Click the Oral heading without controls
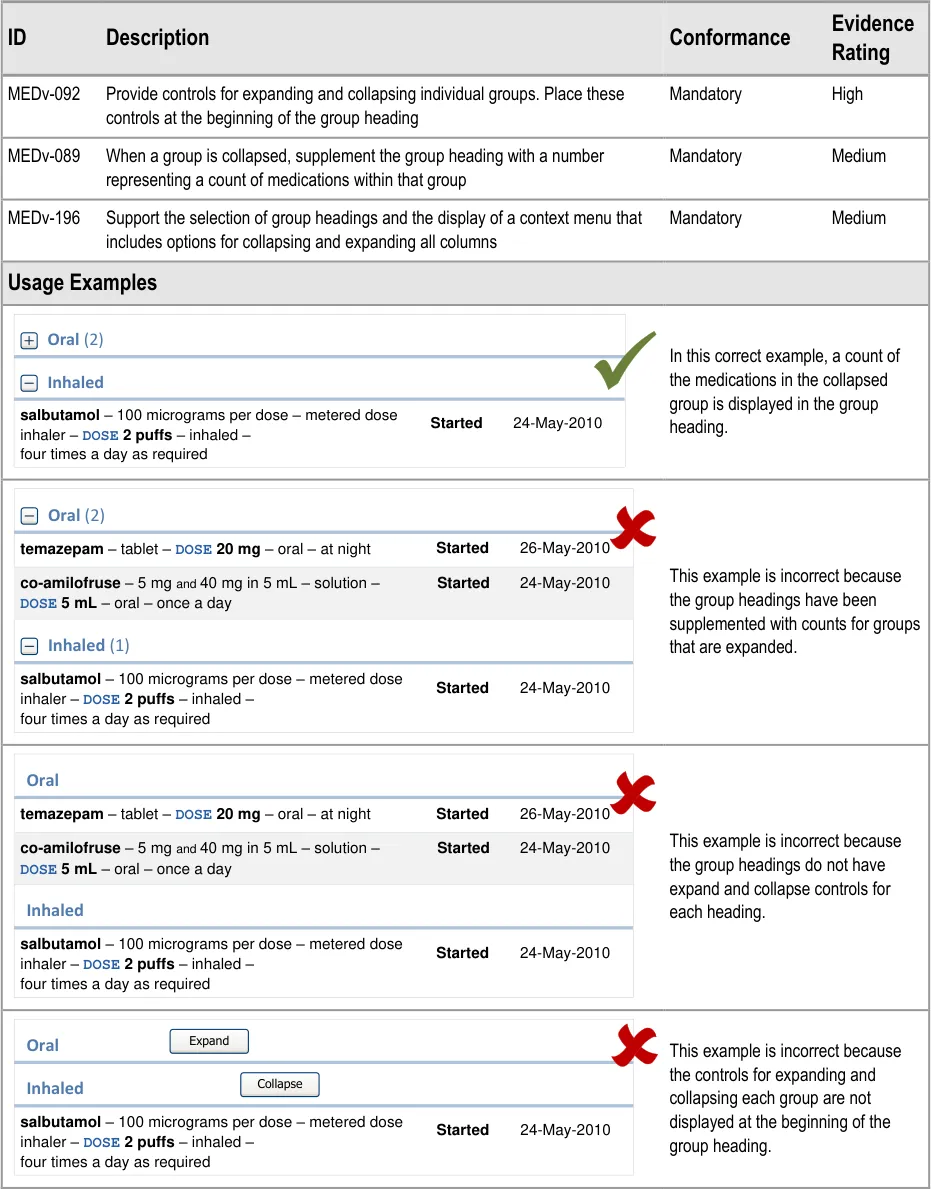Image resolution: width=931 pixels, height=1189 pixels. tap(43, 781)
